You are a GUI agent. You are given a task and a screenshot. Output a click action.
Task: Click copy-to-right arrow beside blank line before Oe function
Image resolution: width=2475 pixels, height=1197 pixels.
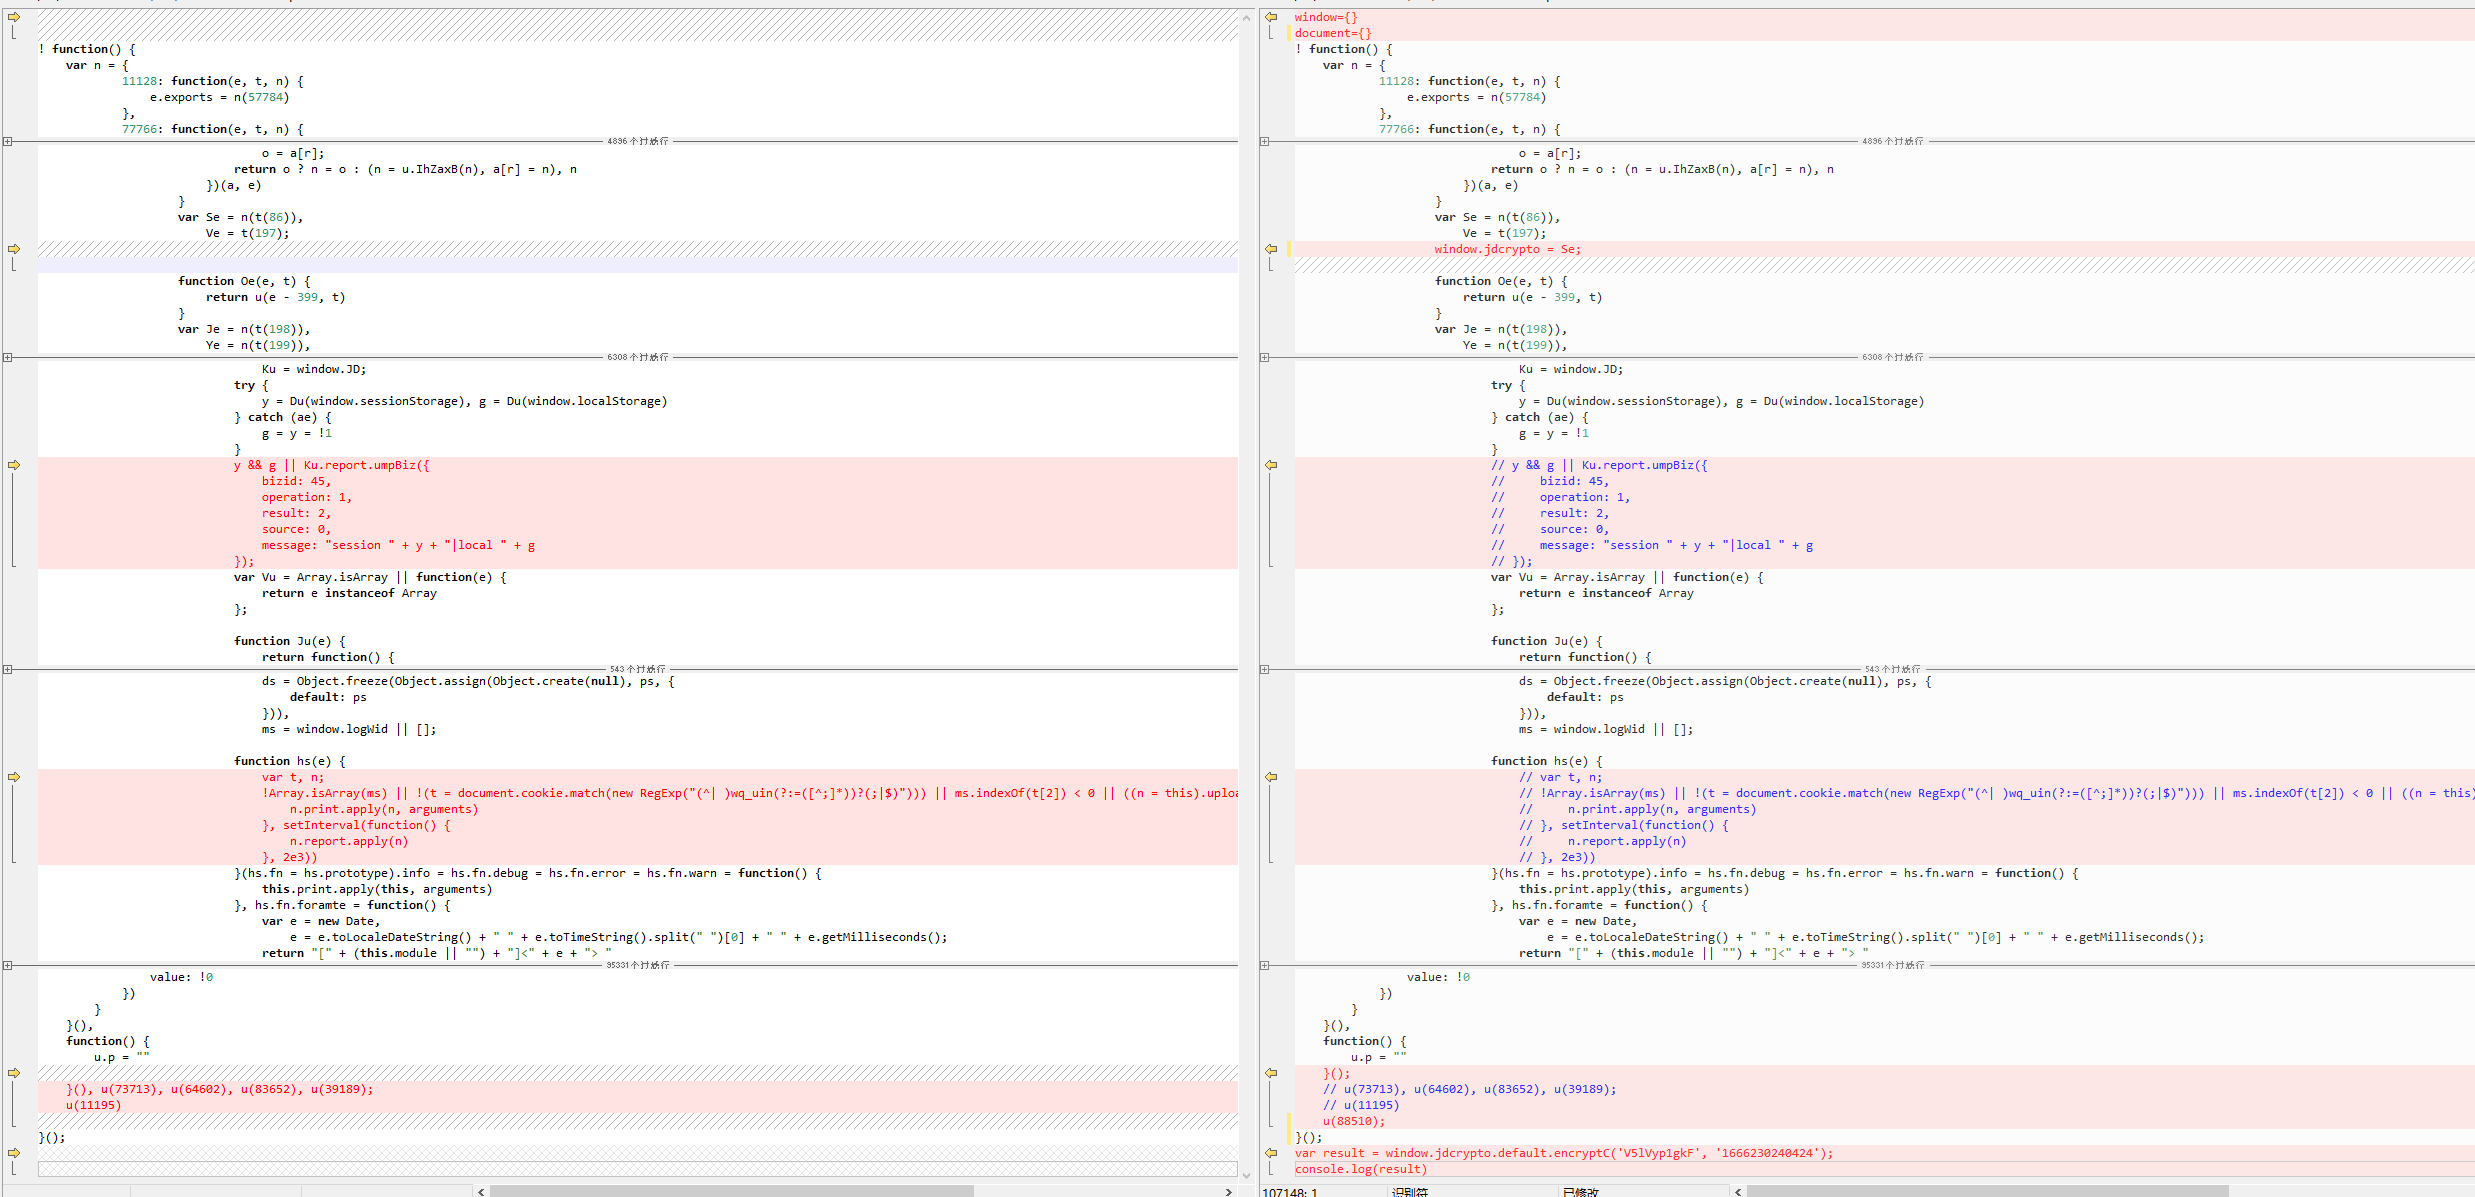tap(14, 249)
